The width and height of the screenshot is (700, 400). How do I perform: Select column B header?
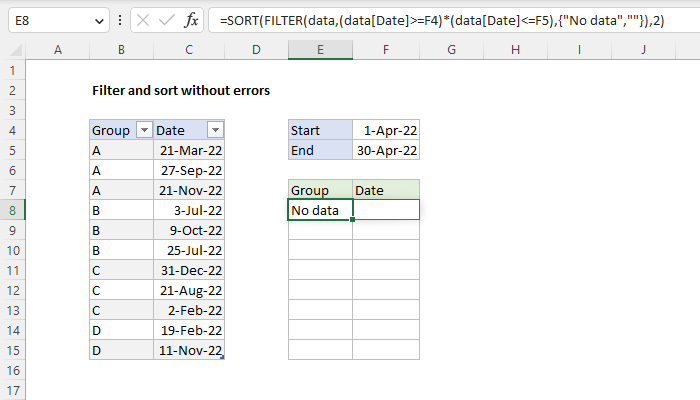pyautogui.click(x=121, y=50)
